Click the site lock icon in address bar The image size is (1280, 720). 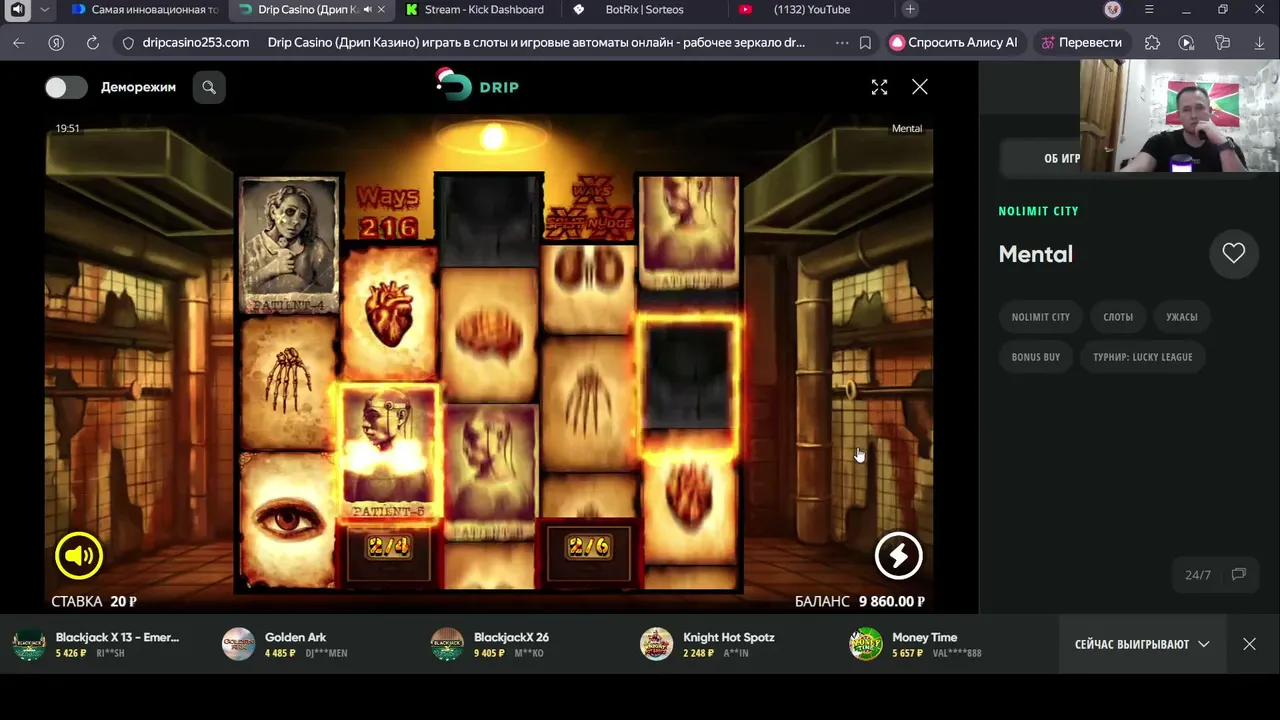pos(127,43)
